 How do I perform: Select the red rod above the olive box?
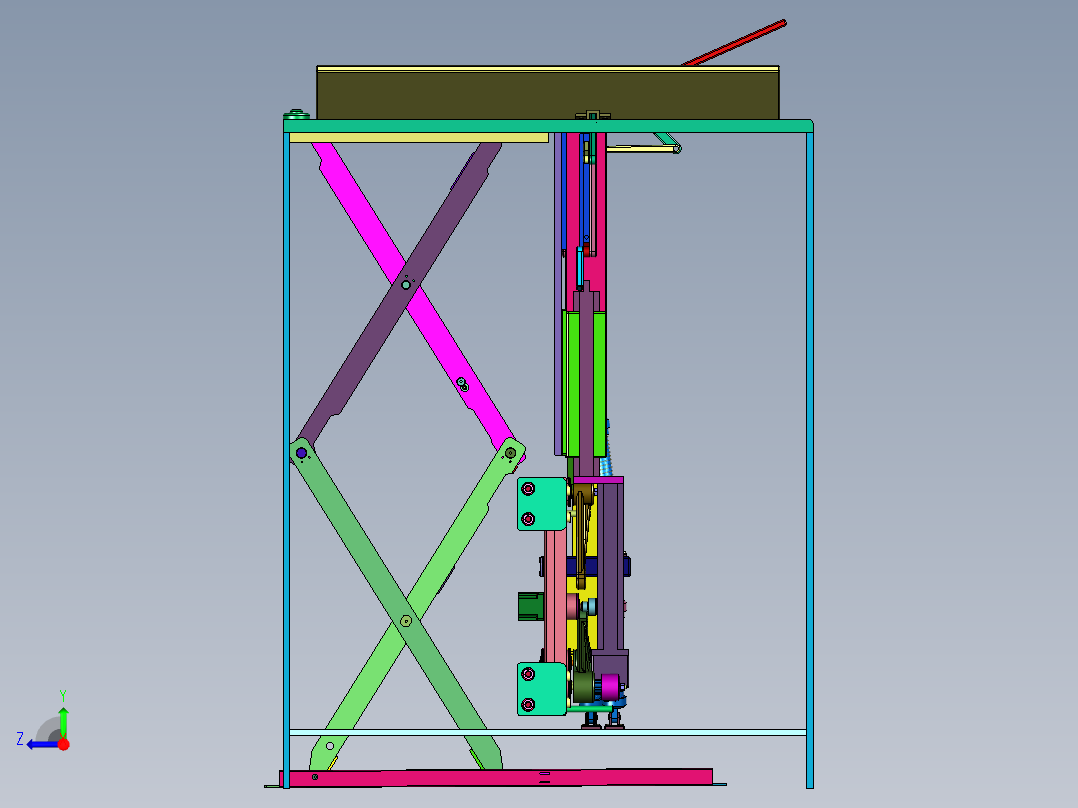(x=735, y=43)
